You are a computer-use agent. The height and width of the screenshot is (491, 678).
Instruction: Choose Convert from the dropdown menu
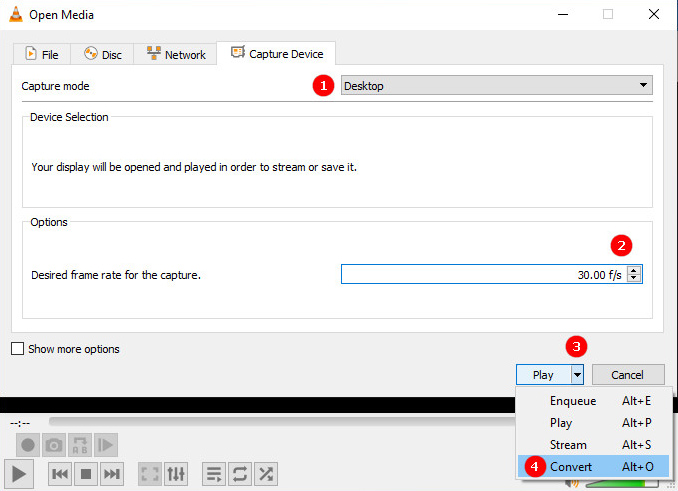[x=593, y=467]
